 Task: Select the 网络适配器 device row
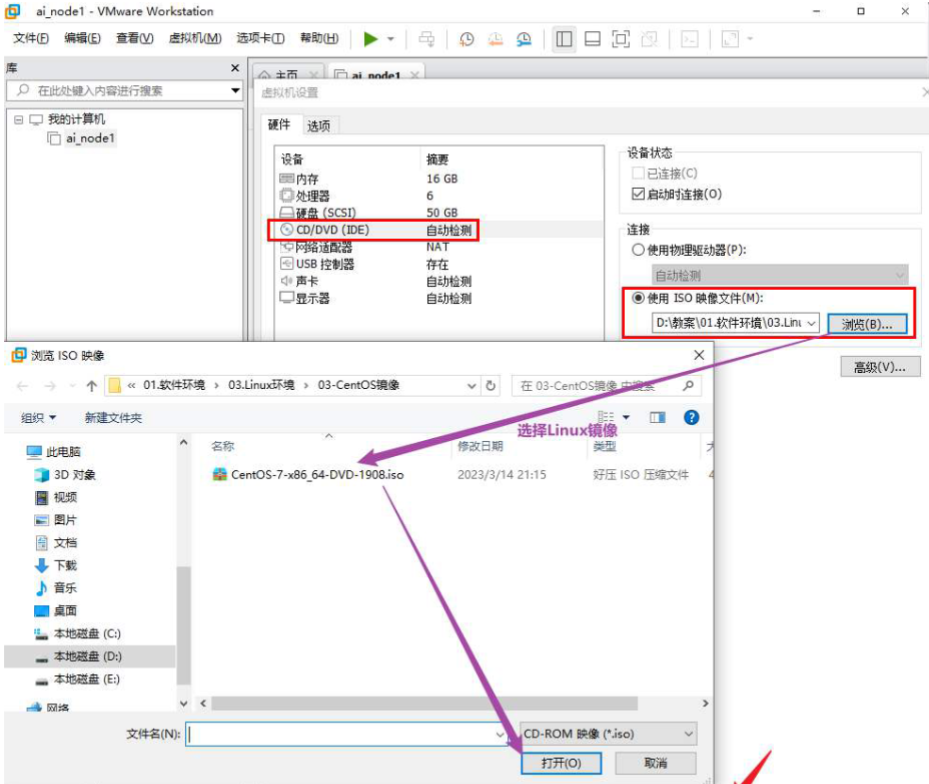coord(439,247)
